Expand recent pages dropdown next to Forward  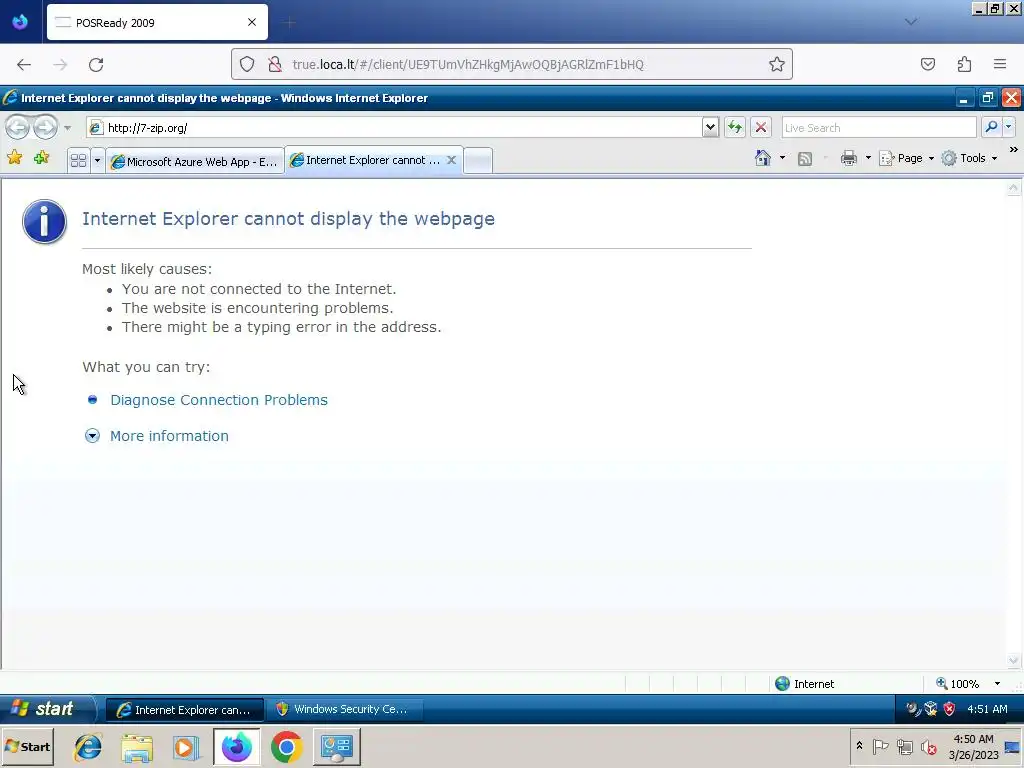(x=67, y=128)
